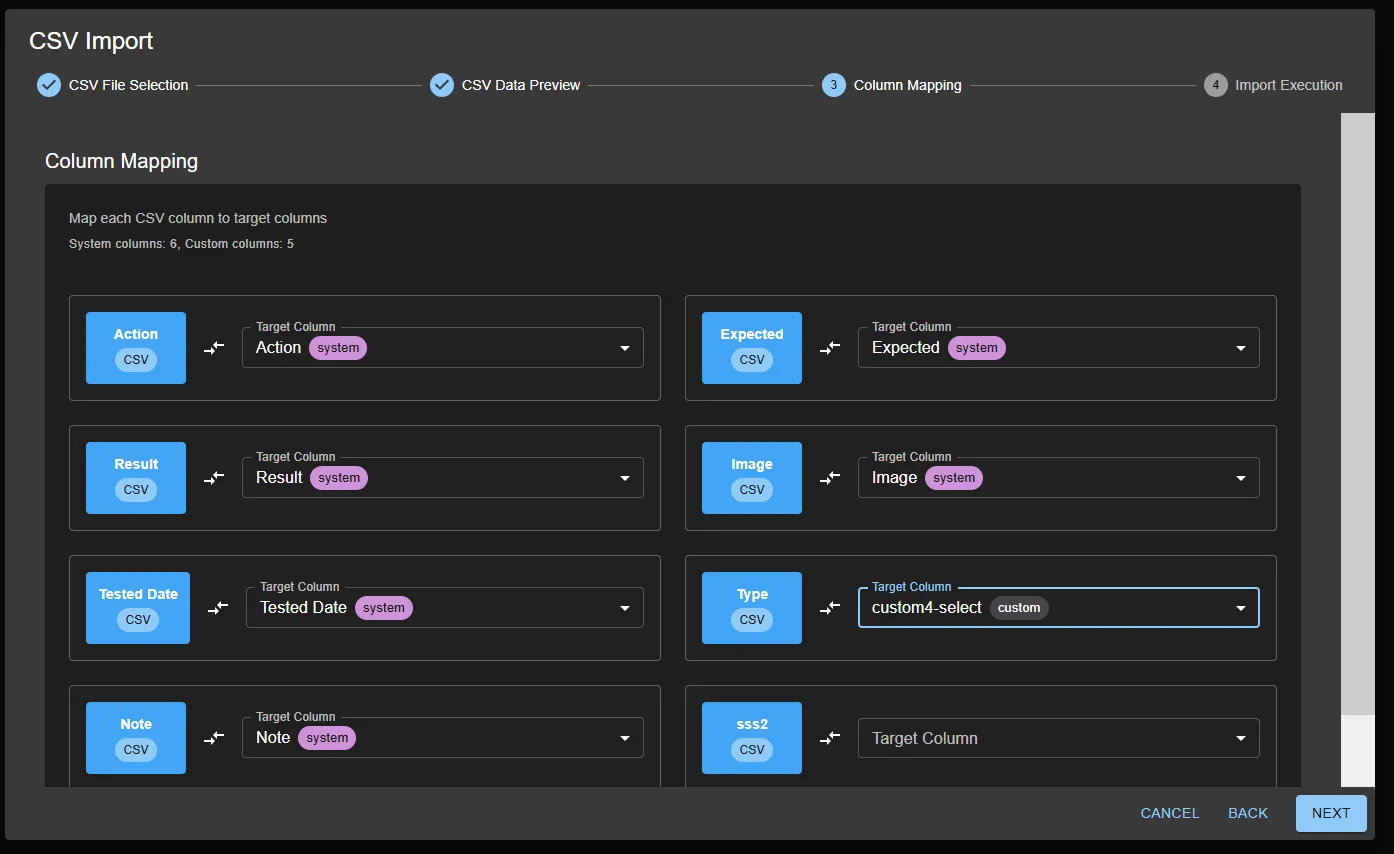Open the empty Target Column dropdown for sss2

tap(1058, 738)
